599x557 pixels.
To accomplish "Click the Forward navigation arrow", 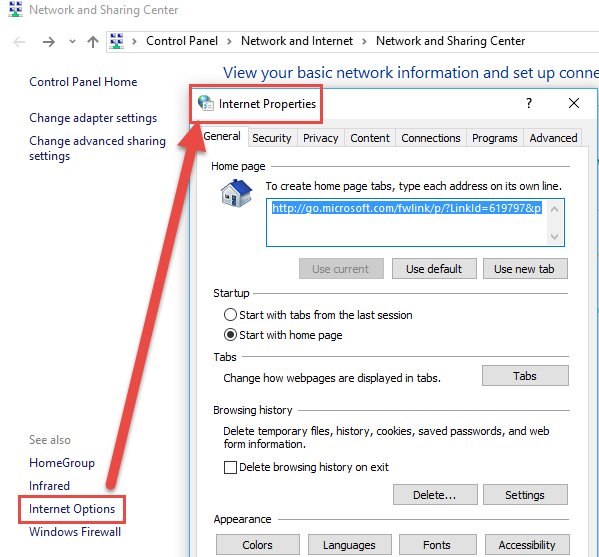I will (49, 42).
